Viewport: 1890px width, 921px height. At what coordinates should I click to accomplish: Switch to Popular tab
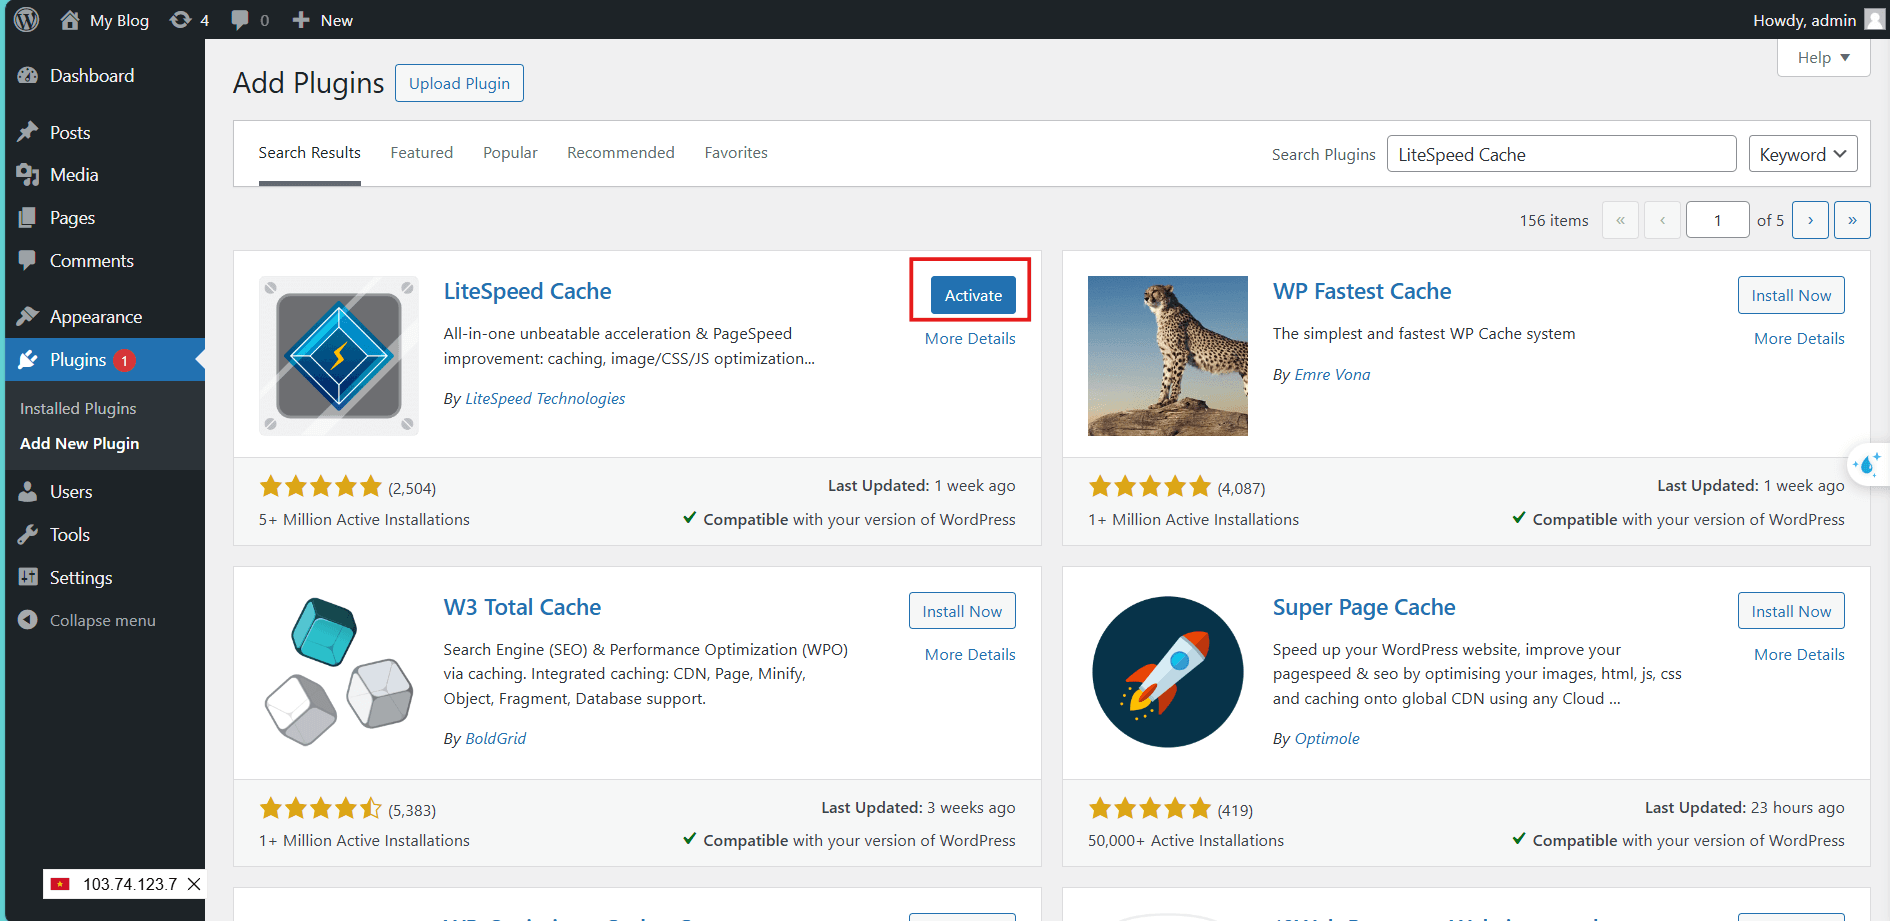tap(510, 153)
